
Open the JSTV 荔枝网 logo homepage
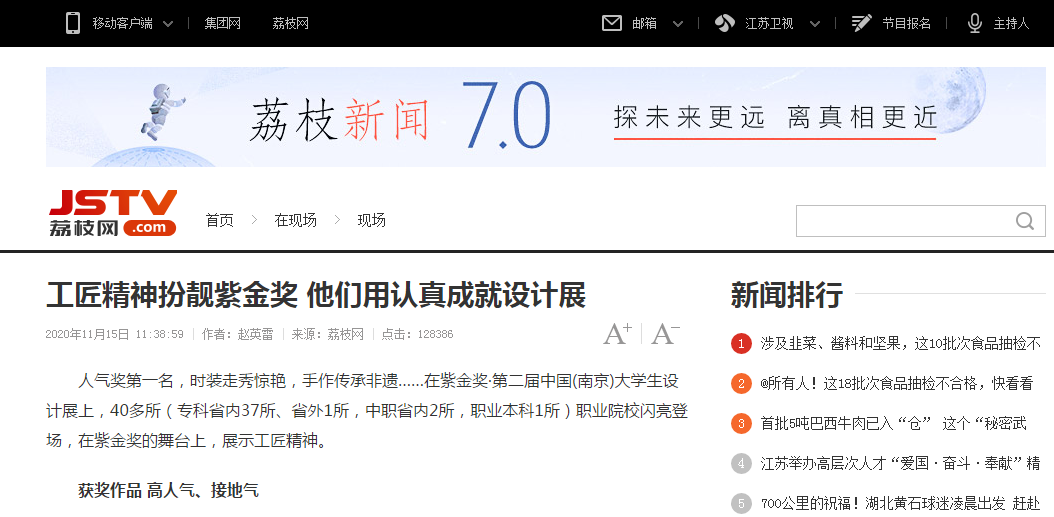coord(112,214)
